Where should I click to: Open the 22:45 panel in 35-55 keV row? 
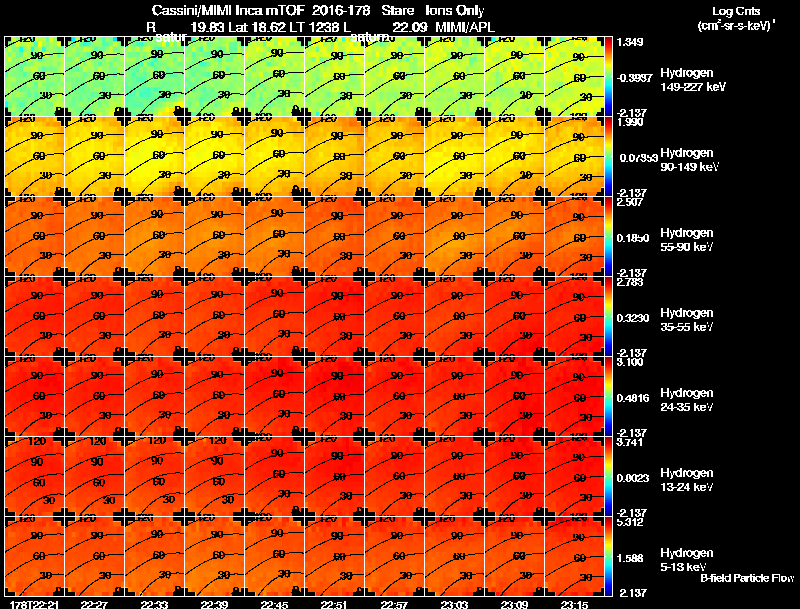pyautogui.click(x=274, y=316)
